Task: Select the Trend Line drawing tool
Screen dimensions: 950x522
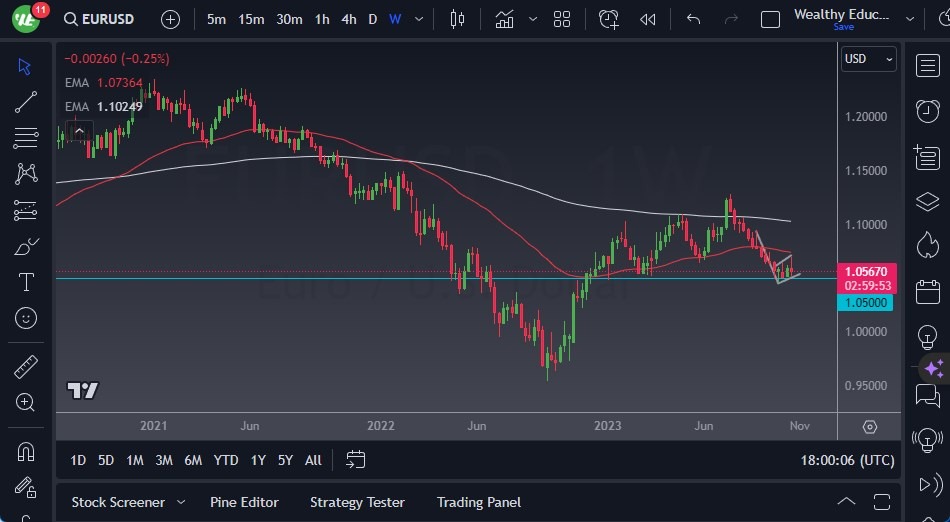Action: (x=26, y=102)
